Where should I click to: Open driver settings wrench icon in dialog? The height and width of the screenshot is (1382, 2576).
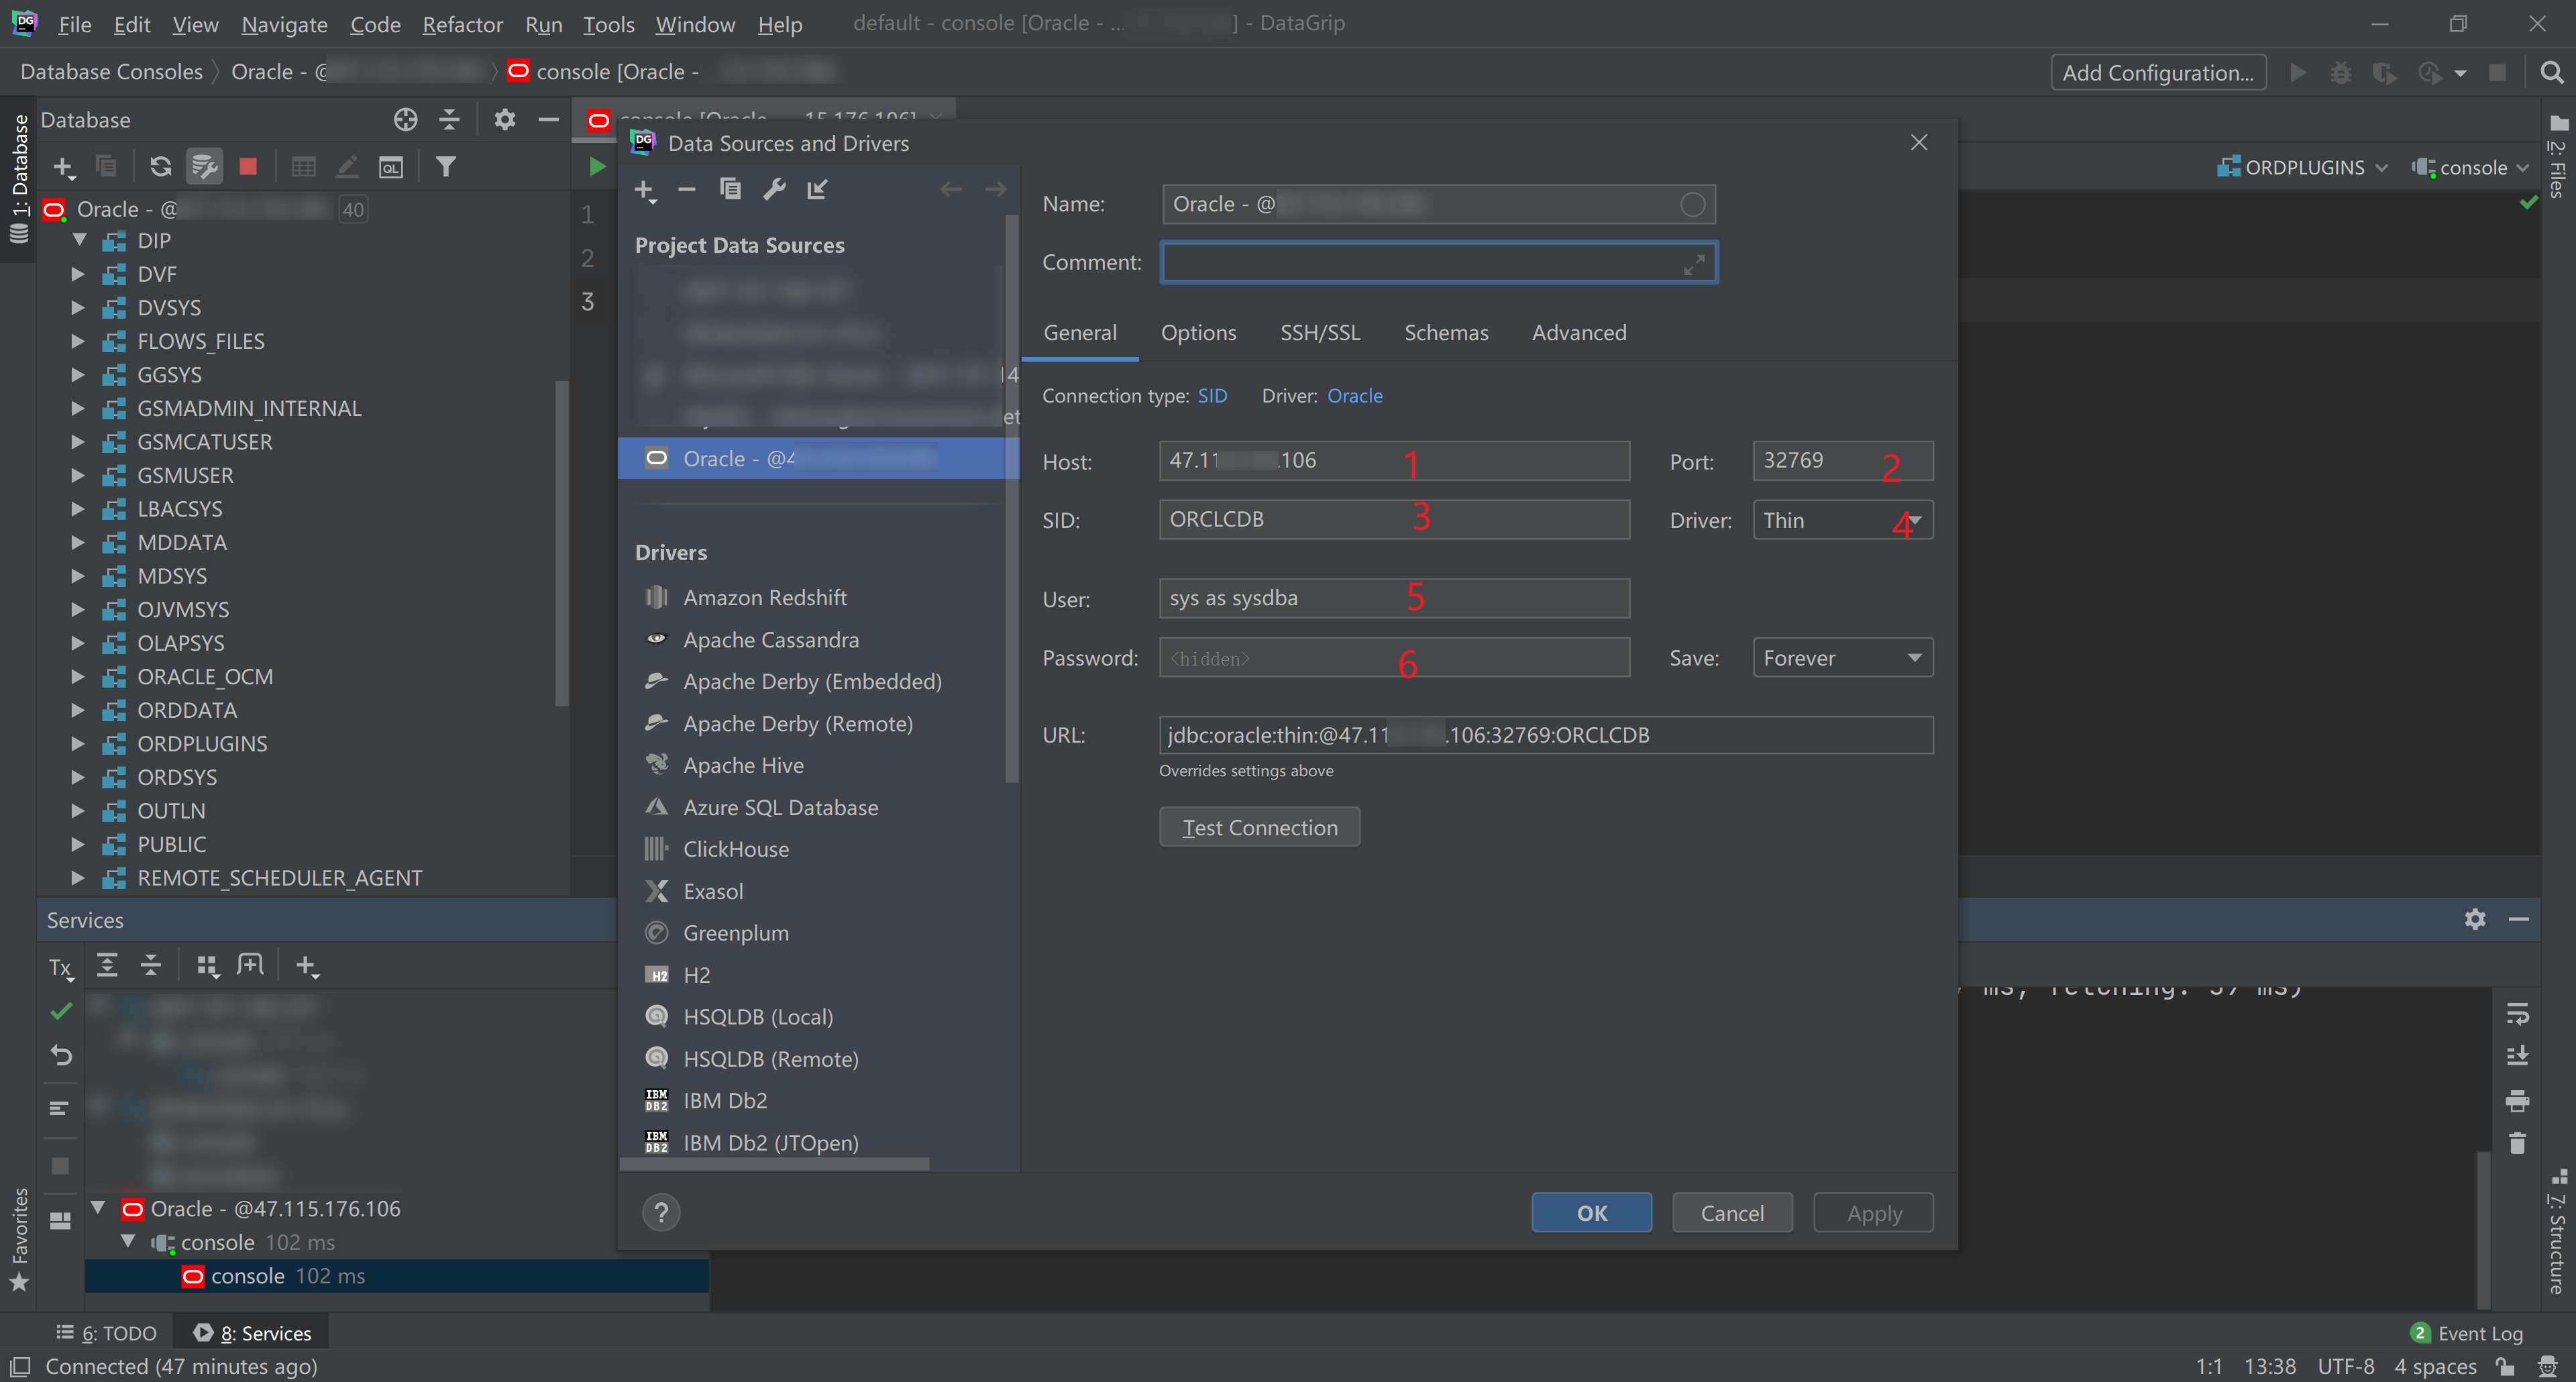tap(774, 189)
